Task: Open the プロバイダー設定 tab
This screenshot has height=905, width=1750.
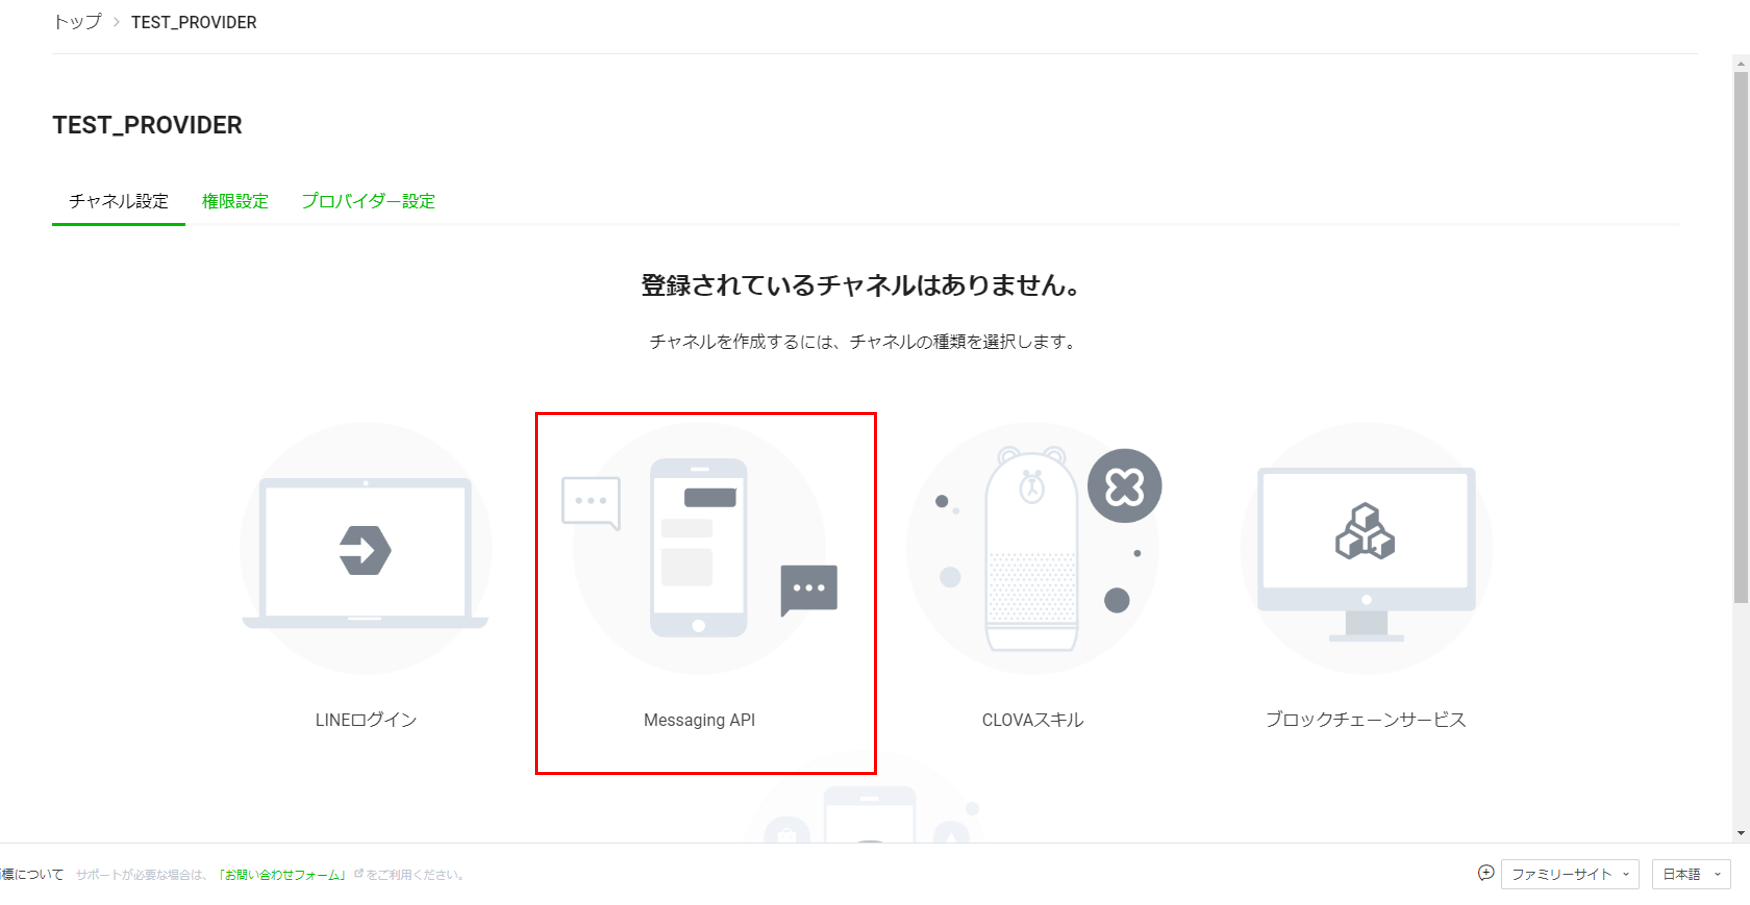Action: point(368,201)
